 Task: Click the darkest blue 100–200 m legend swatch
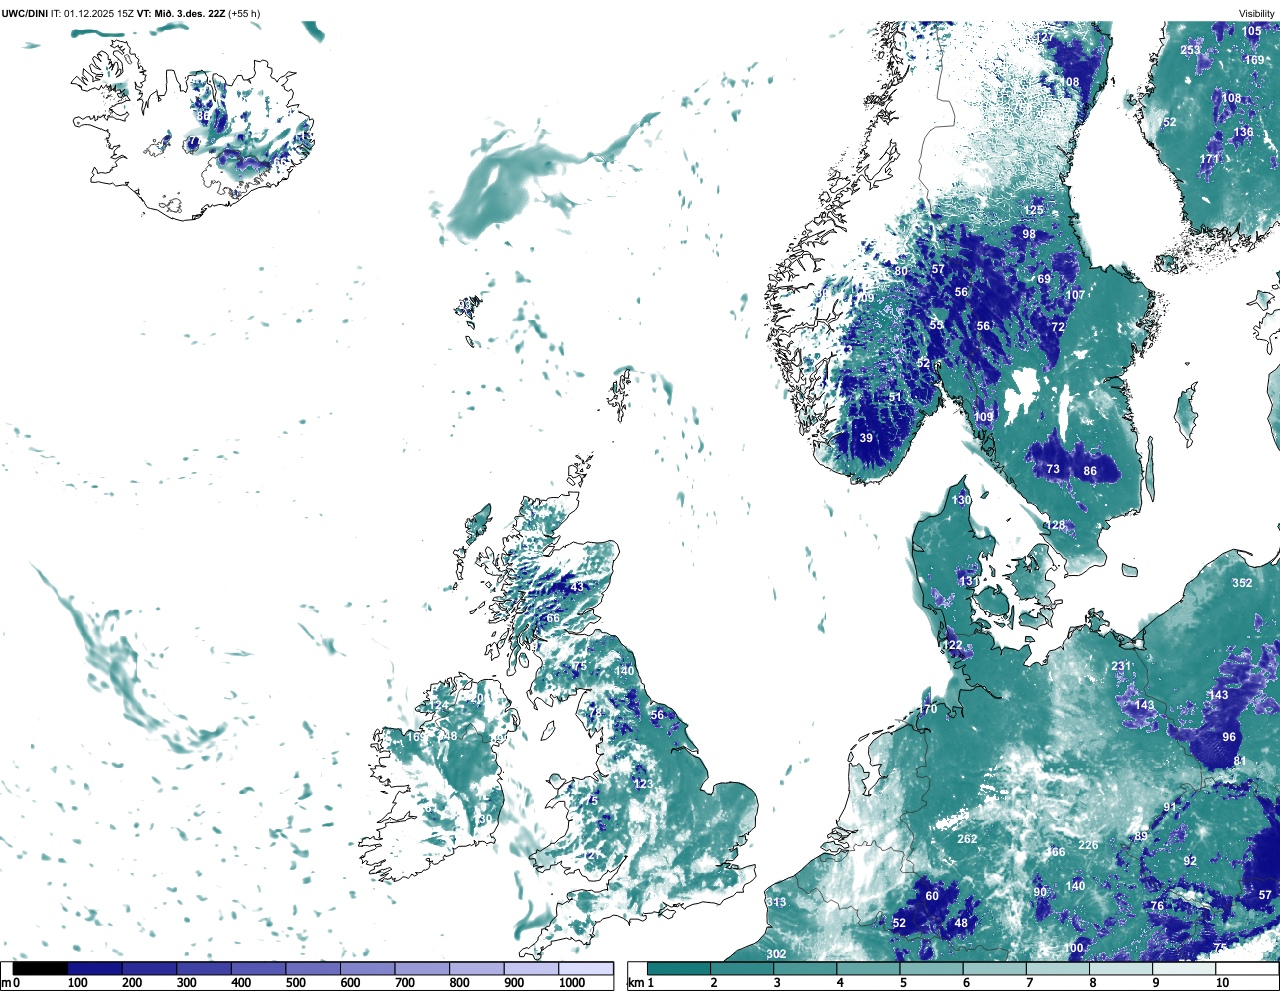tap(95, 968)
